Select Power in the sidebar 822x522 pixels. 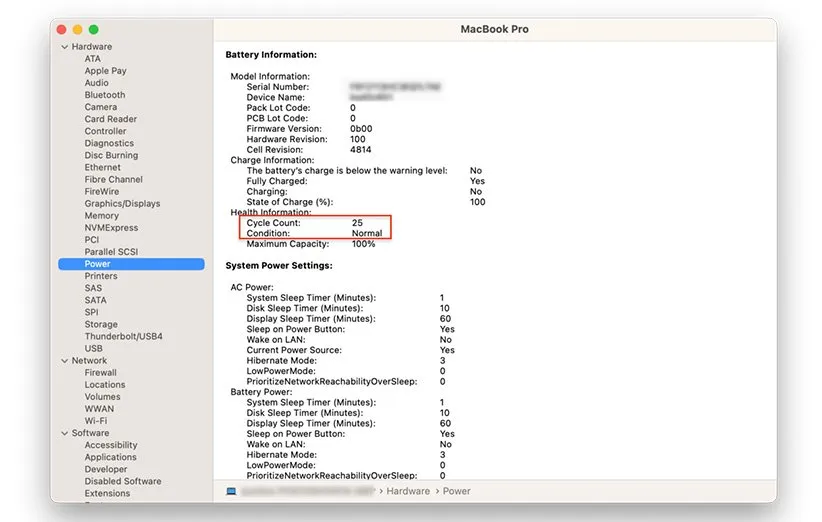click(x=98, y=264)
